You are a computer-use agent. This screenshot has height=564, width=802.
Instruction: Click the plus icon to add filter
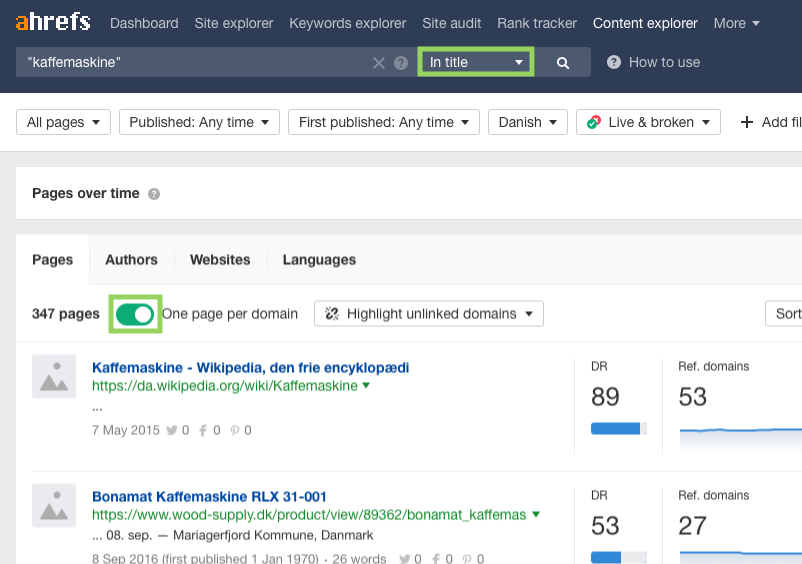[x=747, y=122]
